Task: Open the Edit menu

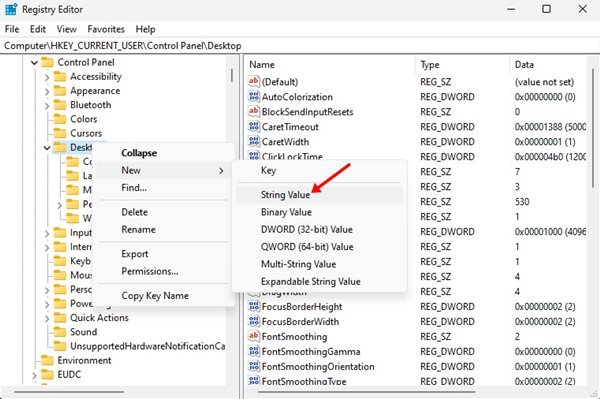Action: click(38, 29)
